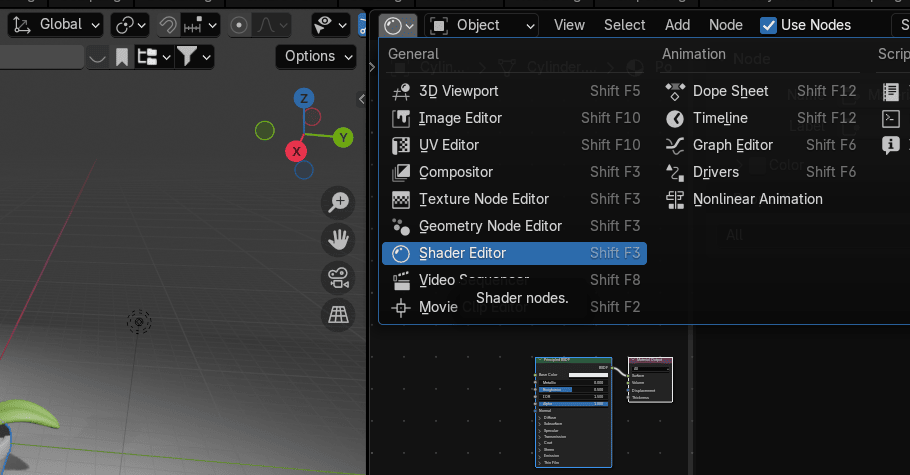This screenshot has width=910, height=475.
Task: Click the bookmark icon in the header
Action: point(122,57)
